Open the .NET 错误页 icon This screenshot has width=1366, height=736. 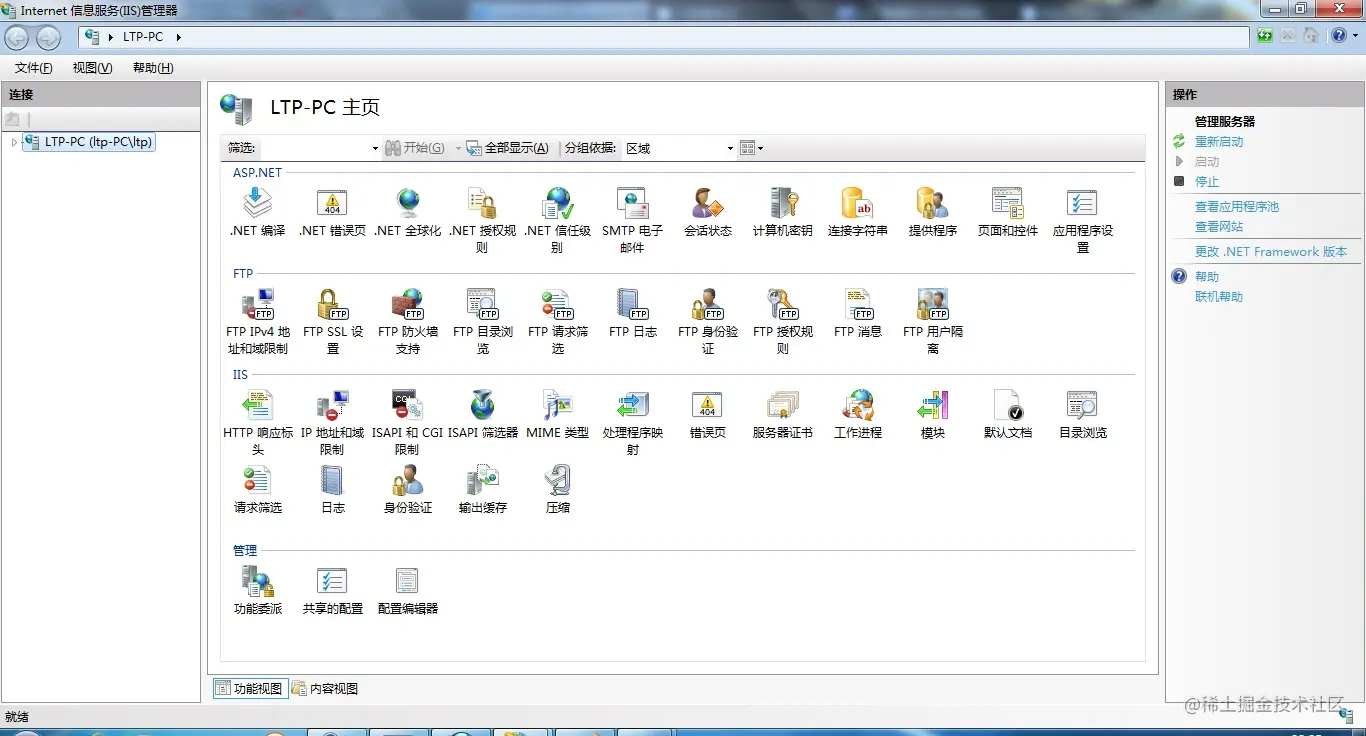333,204
